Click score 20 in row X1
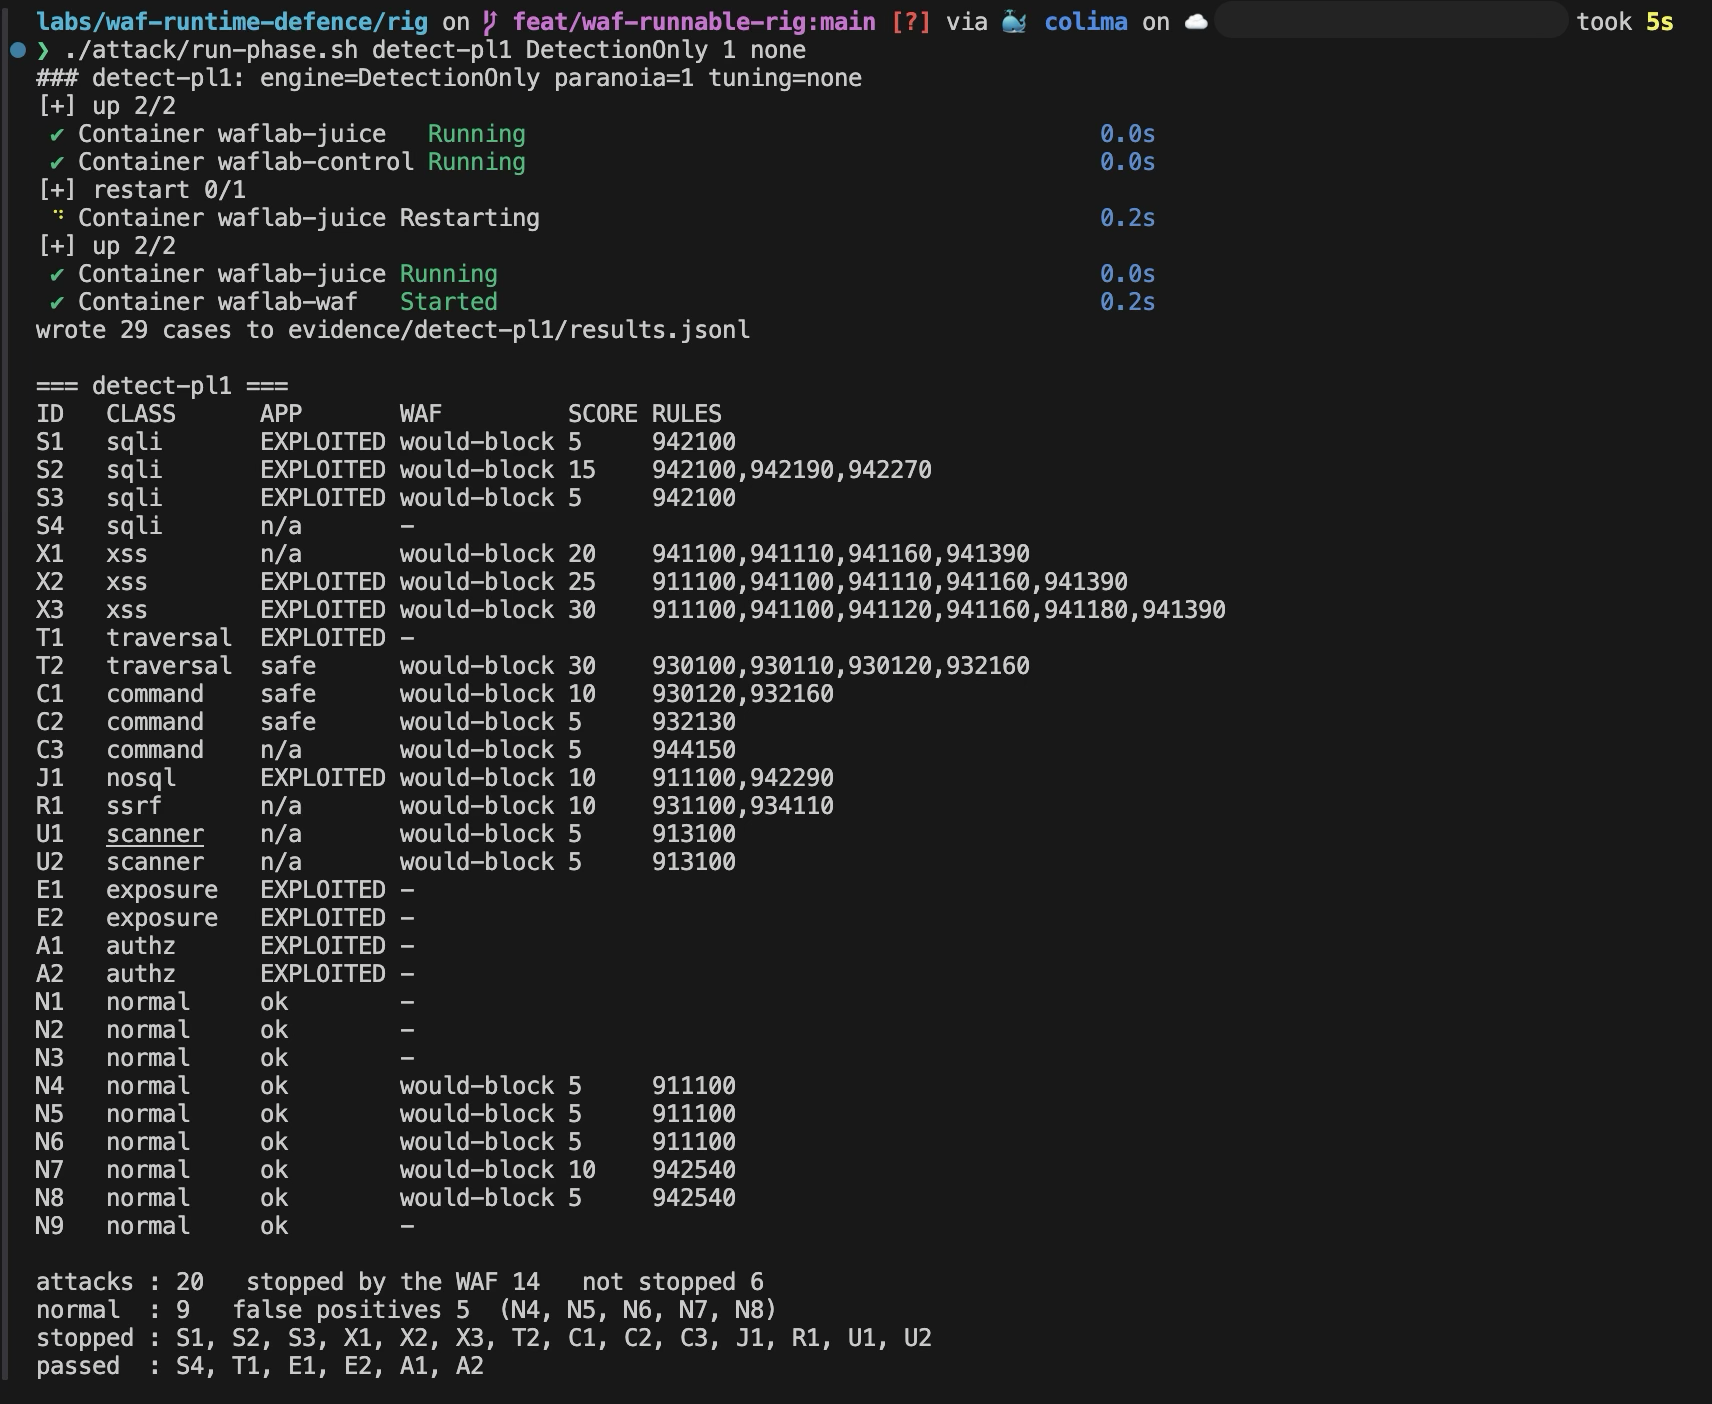 point(582,554)
